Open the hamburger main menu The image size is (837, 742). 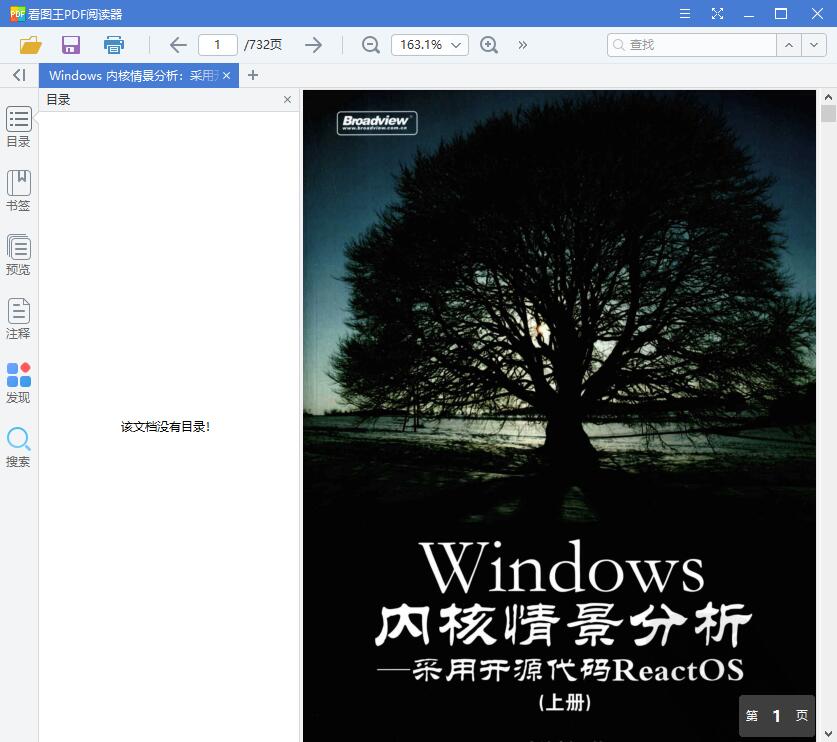coord(685,14)
